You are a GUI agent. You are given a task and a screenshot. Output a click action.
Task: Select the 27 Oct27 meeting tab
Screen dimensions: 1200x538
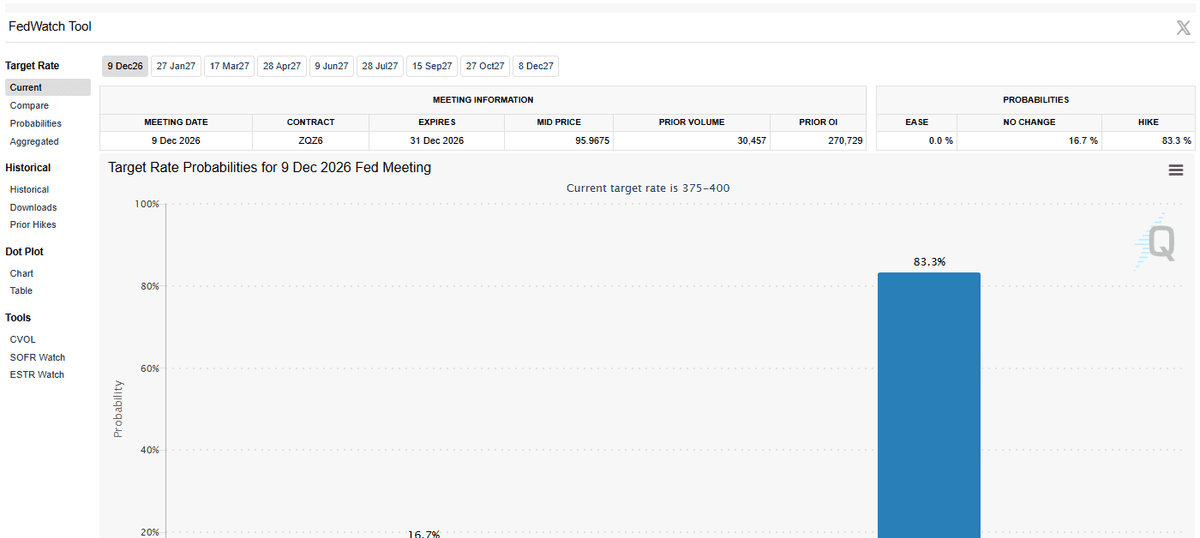485,66
